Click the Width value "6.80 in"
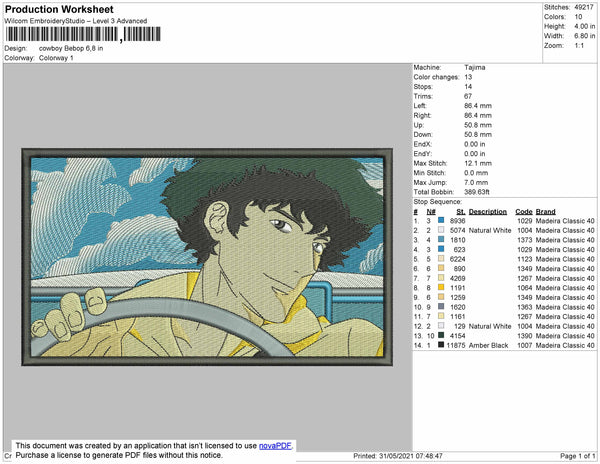Viewport: 600px width, 464px height. pyautogui.click(x=585, y=36)
